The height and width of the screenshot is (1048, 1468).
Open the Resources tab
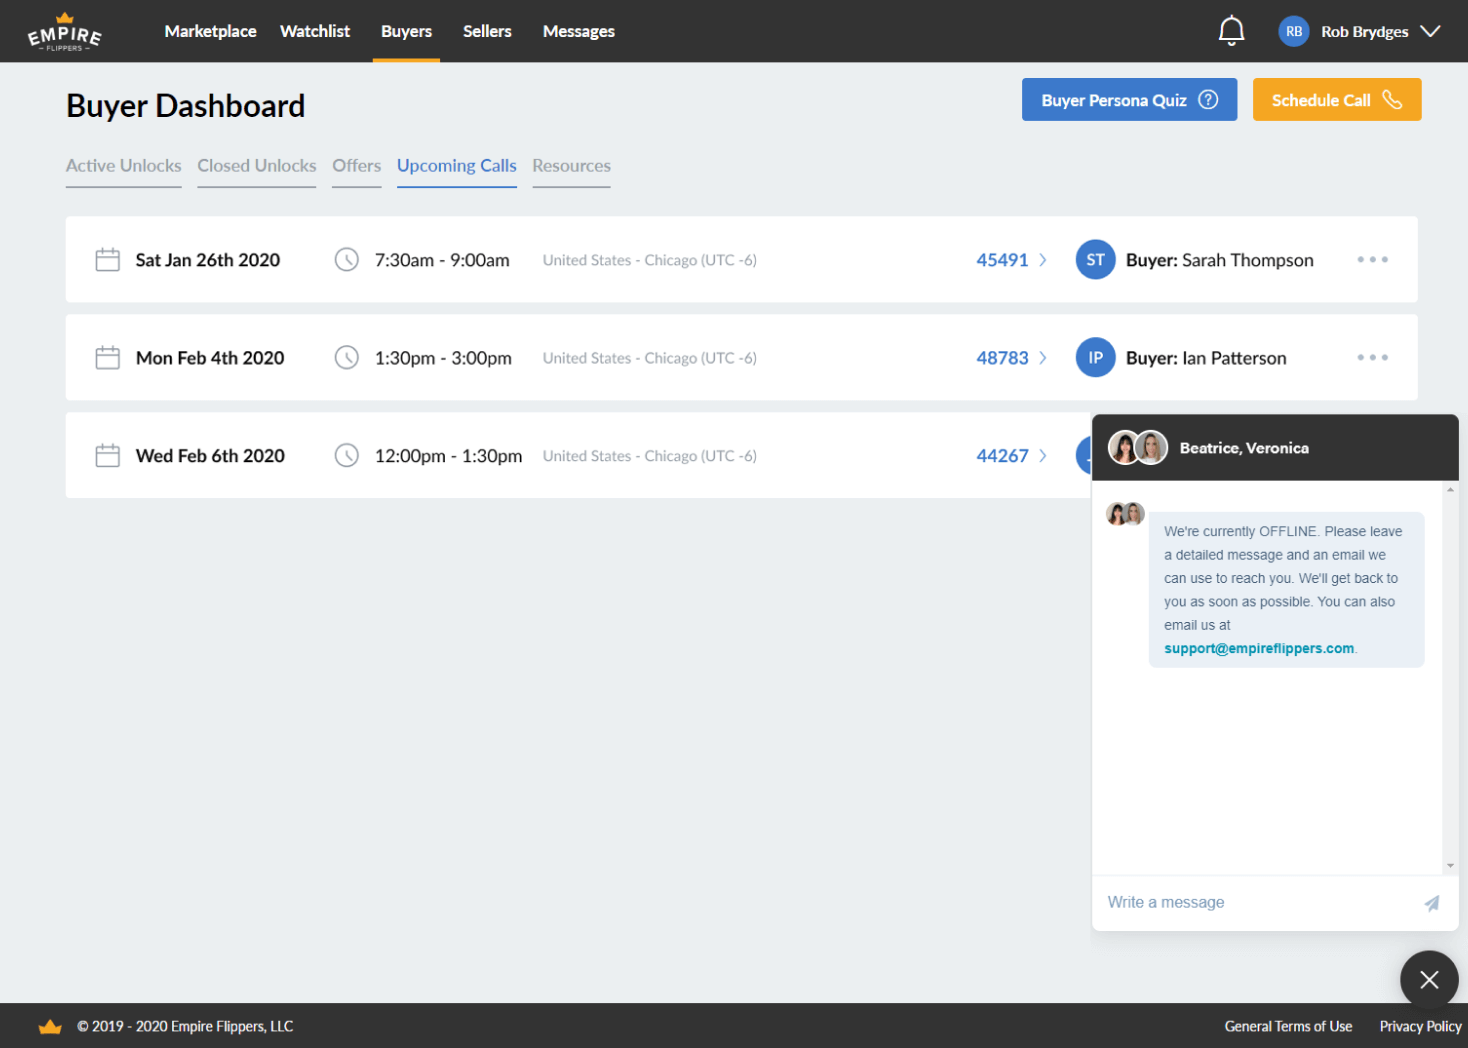571,166
